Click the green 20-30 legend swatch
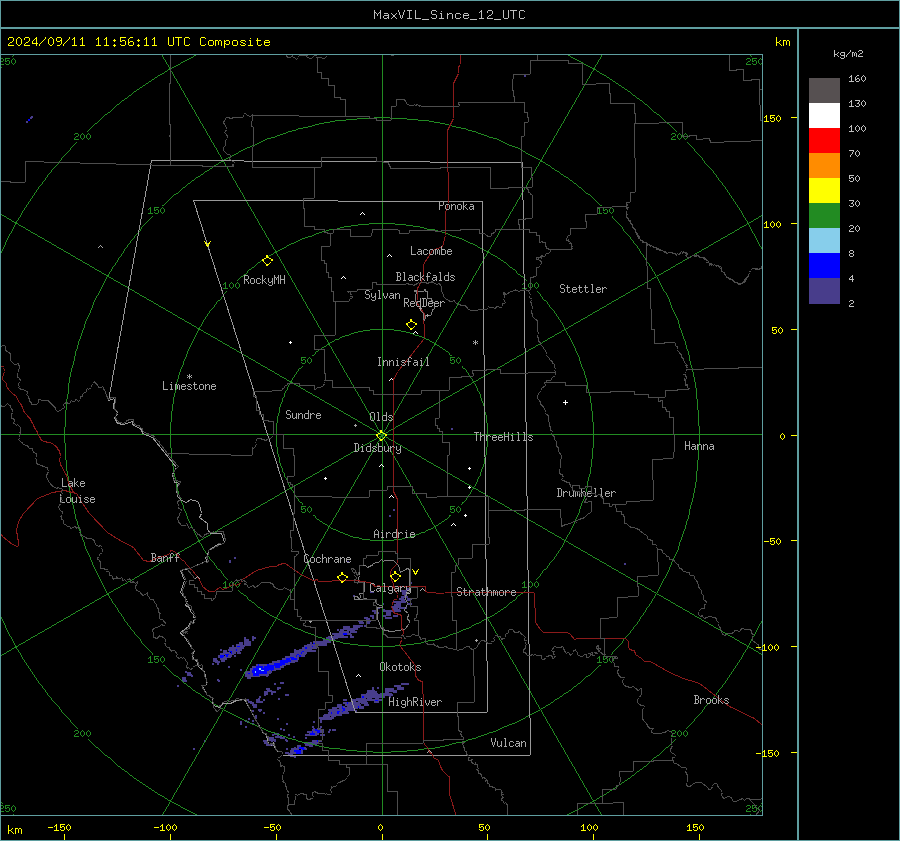The width and height of the screenshot is (900, 841). [x=824, y=215]
